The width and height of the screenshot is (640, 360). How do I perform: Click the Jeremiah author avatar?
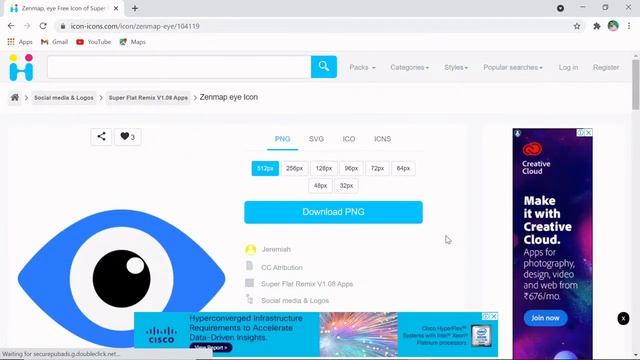pyautogui.click(x=251, y=249)
